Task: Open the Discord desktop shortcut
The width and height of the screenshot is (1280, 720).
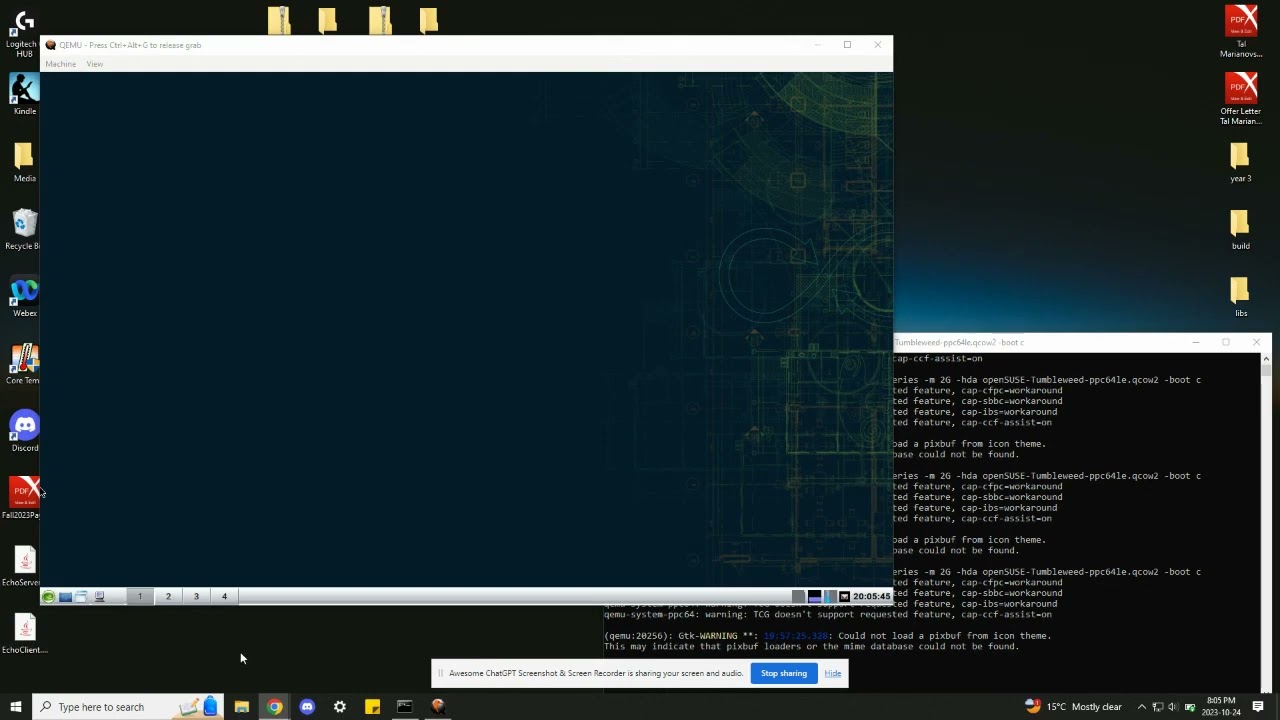Action: pyautogui.click(x=24, y=432)
